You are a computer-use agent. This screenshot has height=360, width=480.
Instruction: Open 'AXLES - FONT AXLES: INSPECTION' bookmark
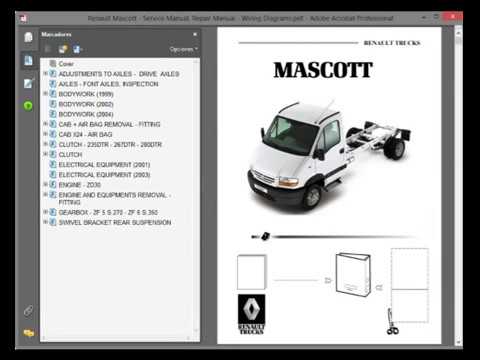coord(108,84)
